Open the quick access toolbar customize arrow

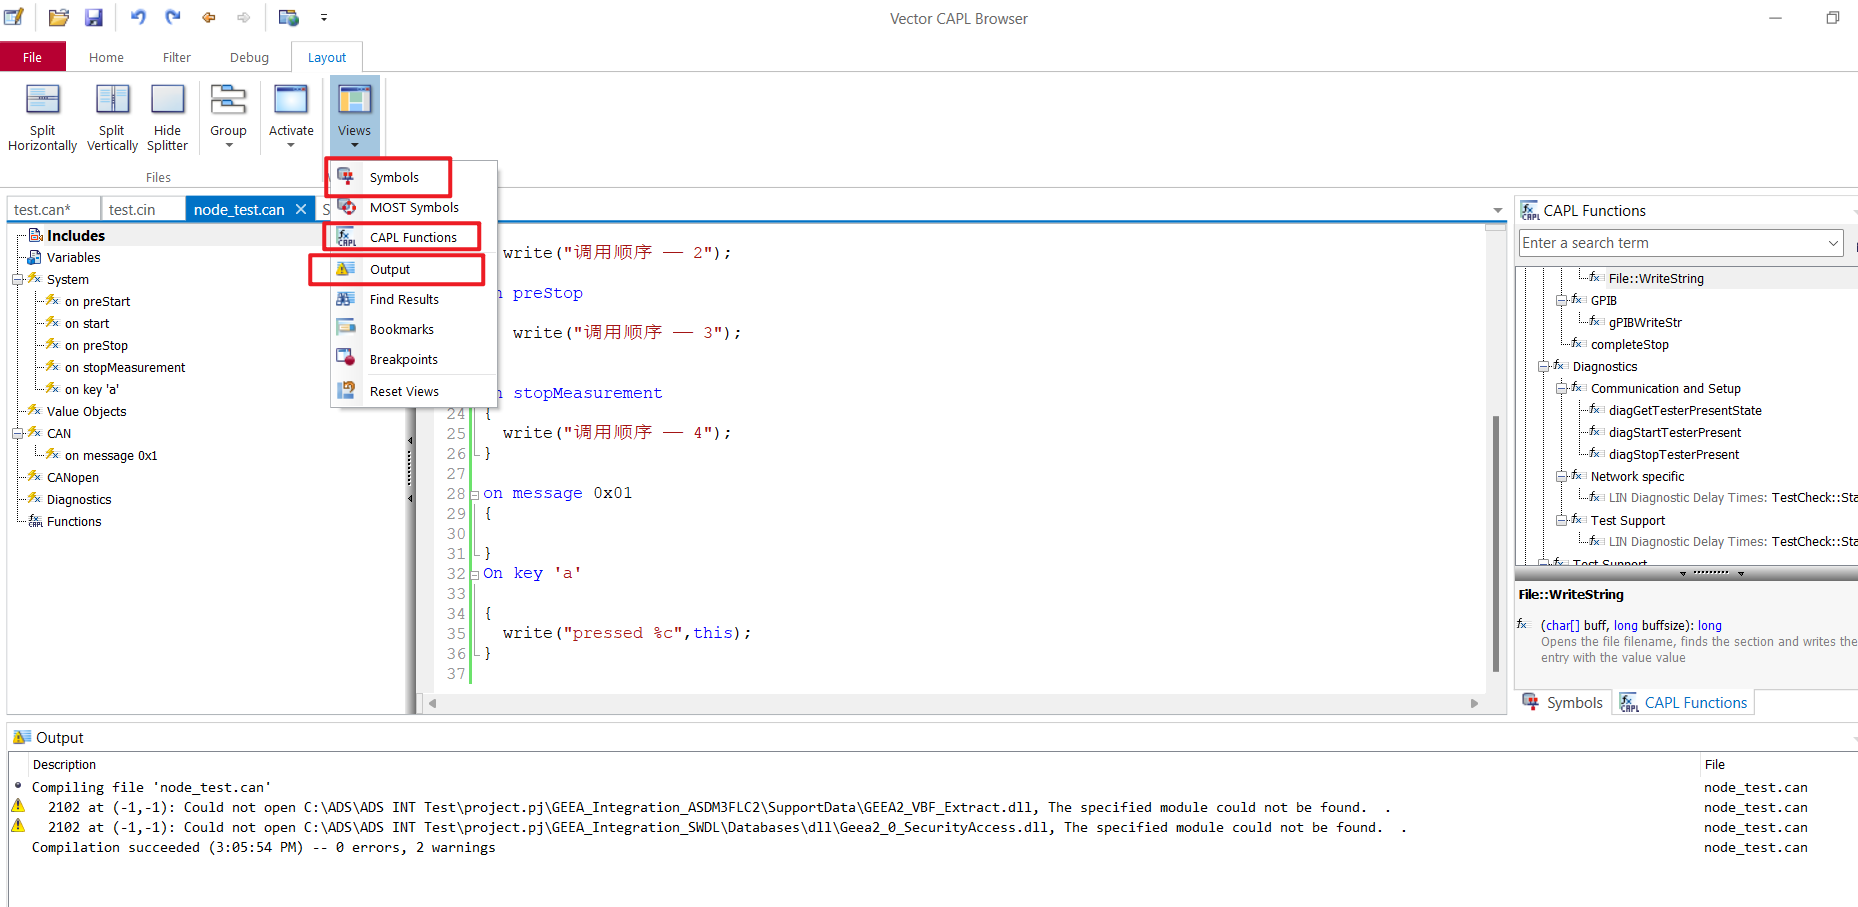(324, 17)
